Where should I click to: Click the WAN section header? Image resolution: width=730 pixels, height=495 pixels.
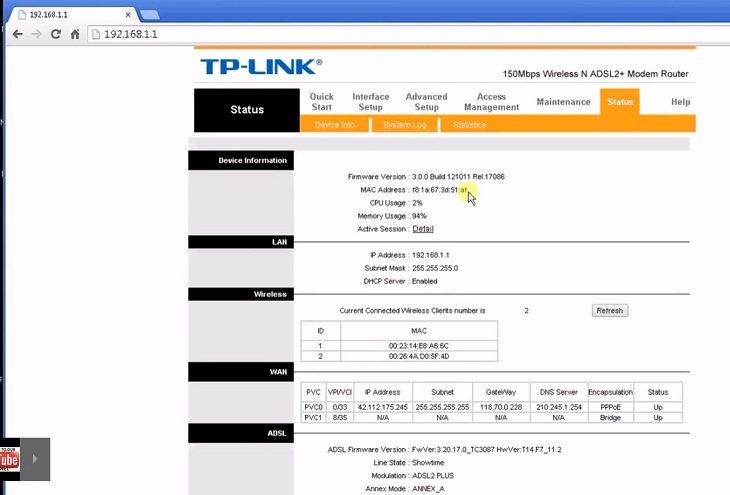tap(241, 372)
